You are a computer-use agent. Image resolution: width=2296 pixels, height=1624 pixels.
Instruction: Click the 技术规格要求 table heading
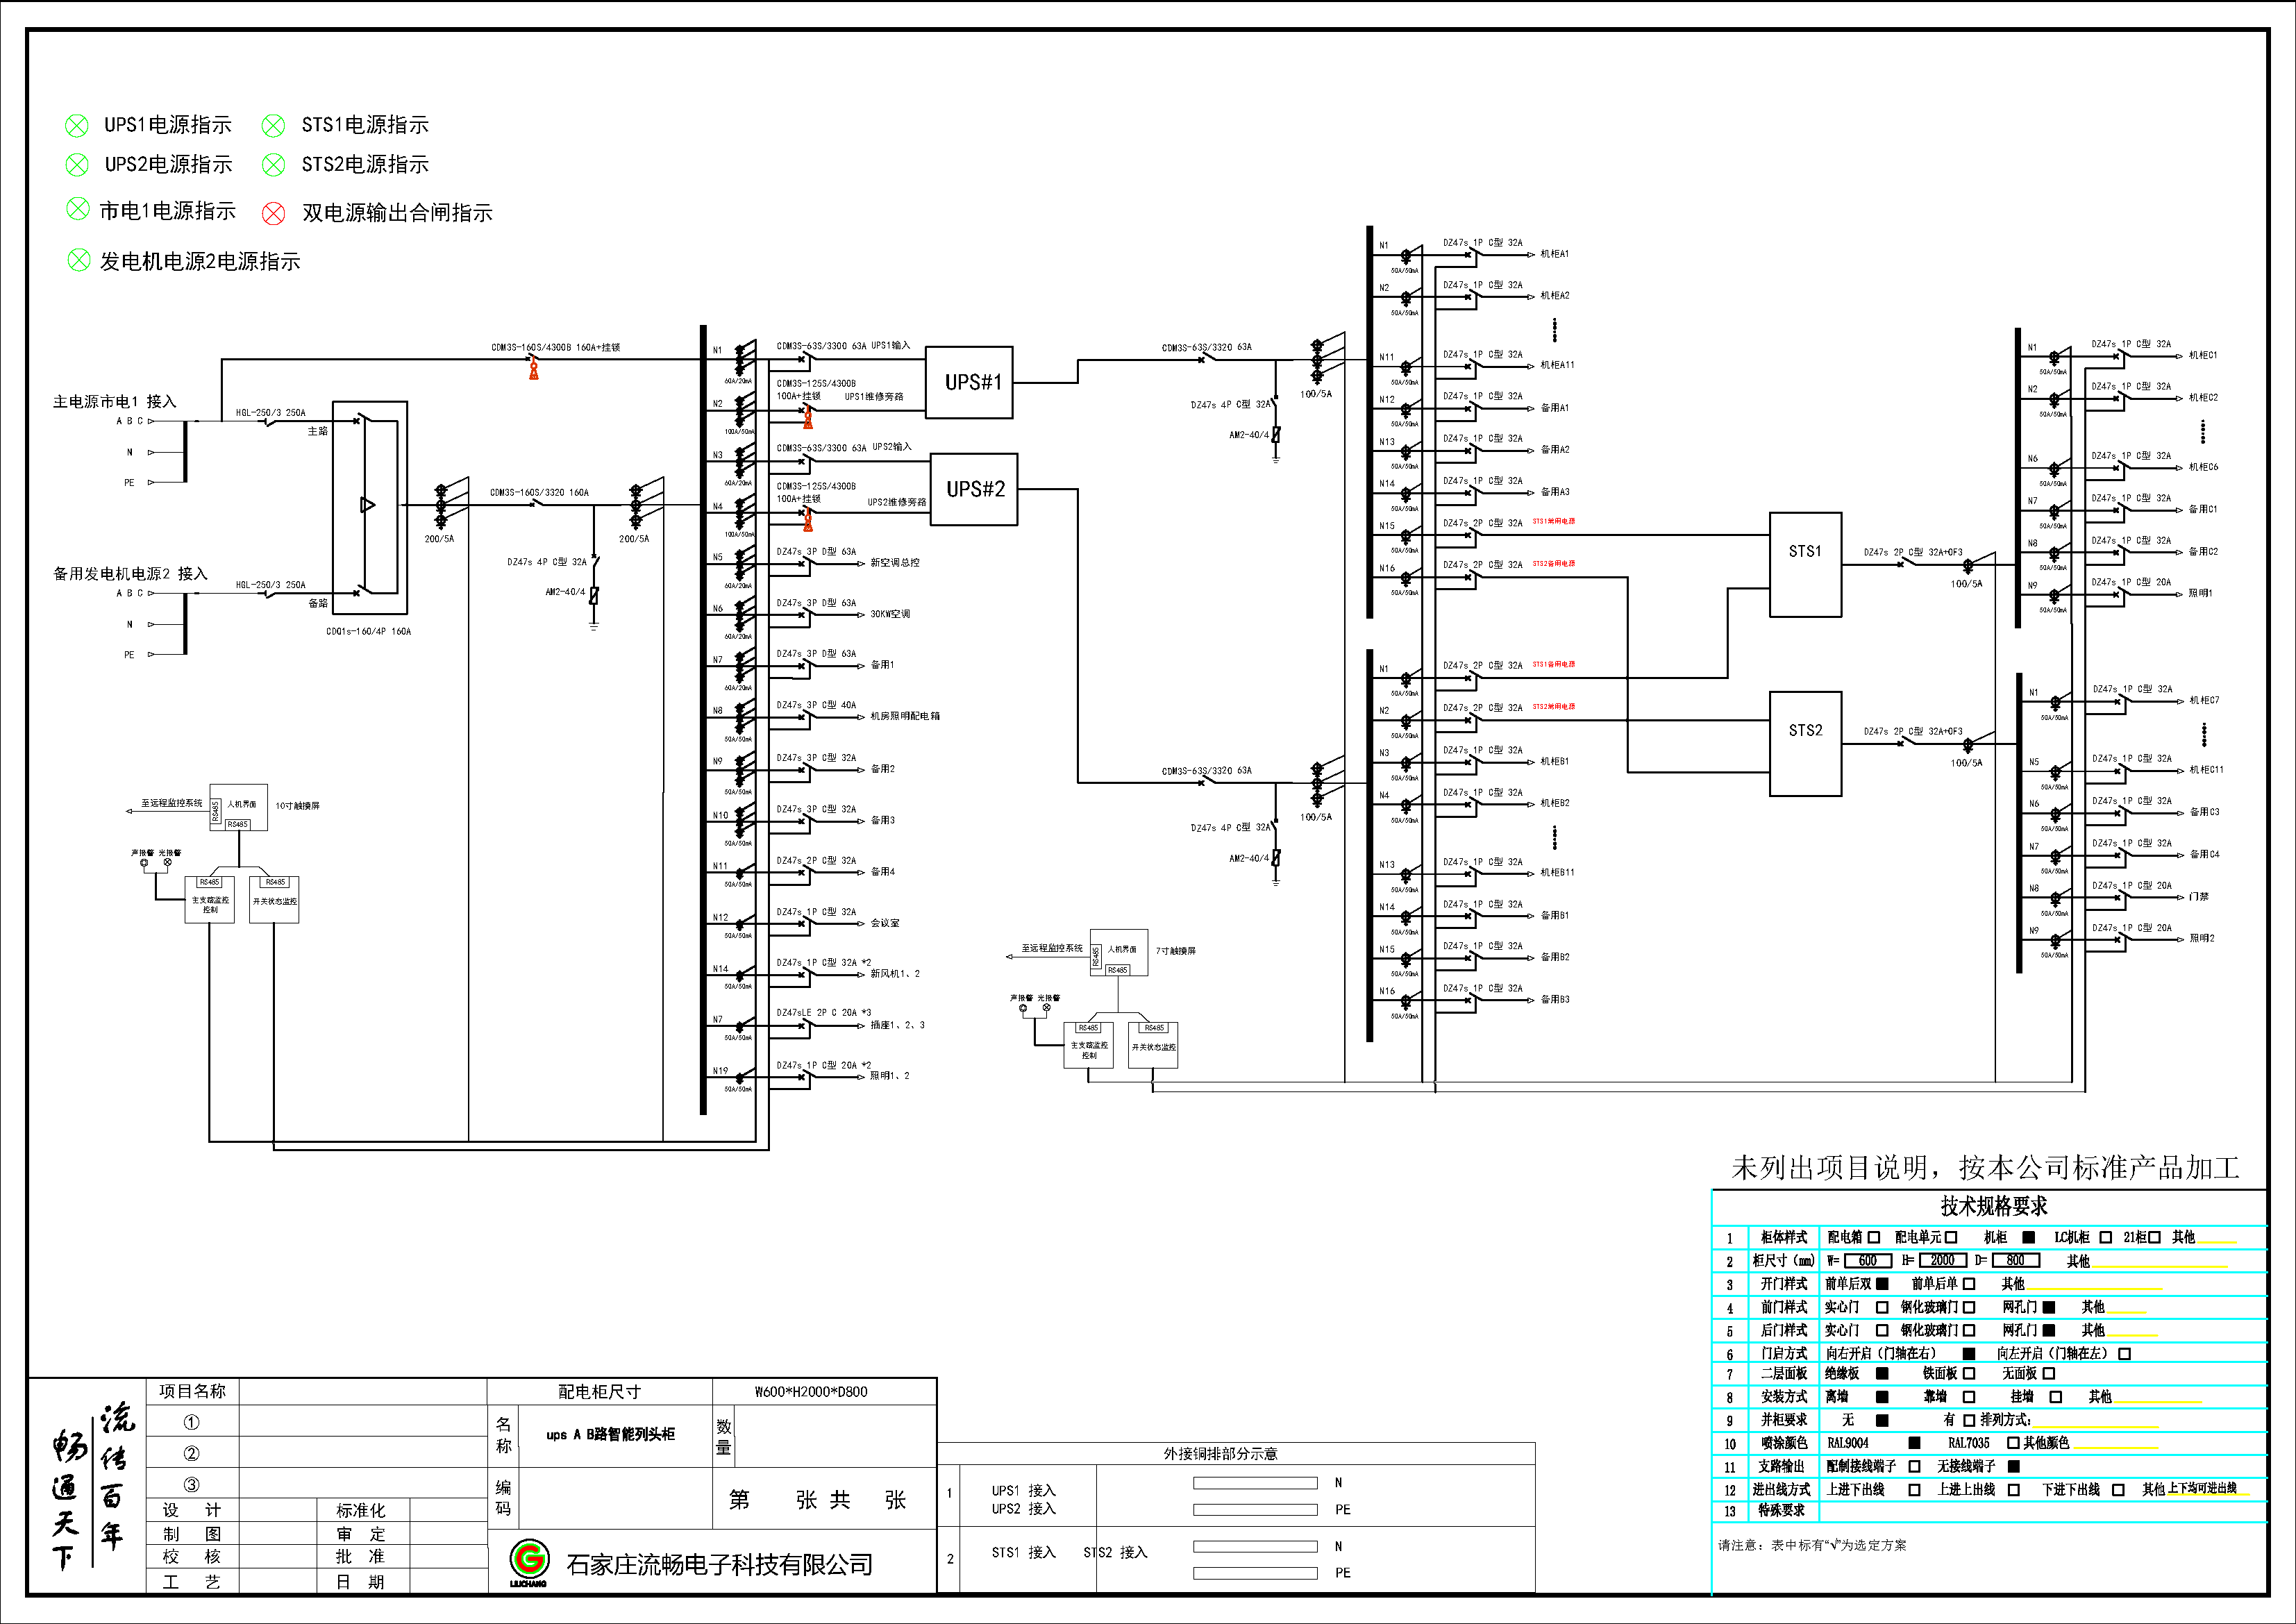click(1993, 1206)
